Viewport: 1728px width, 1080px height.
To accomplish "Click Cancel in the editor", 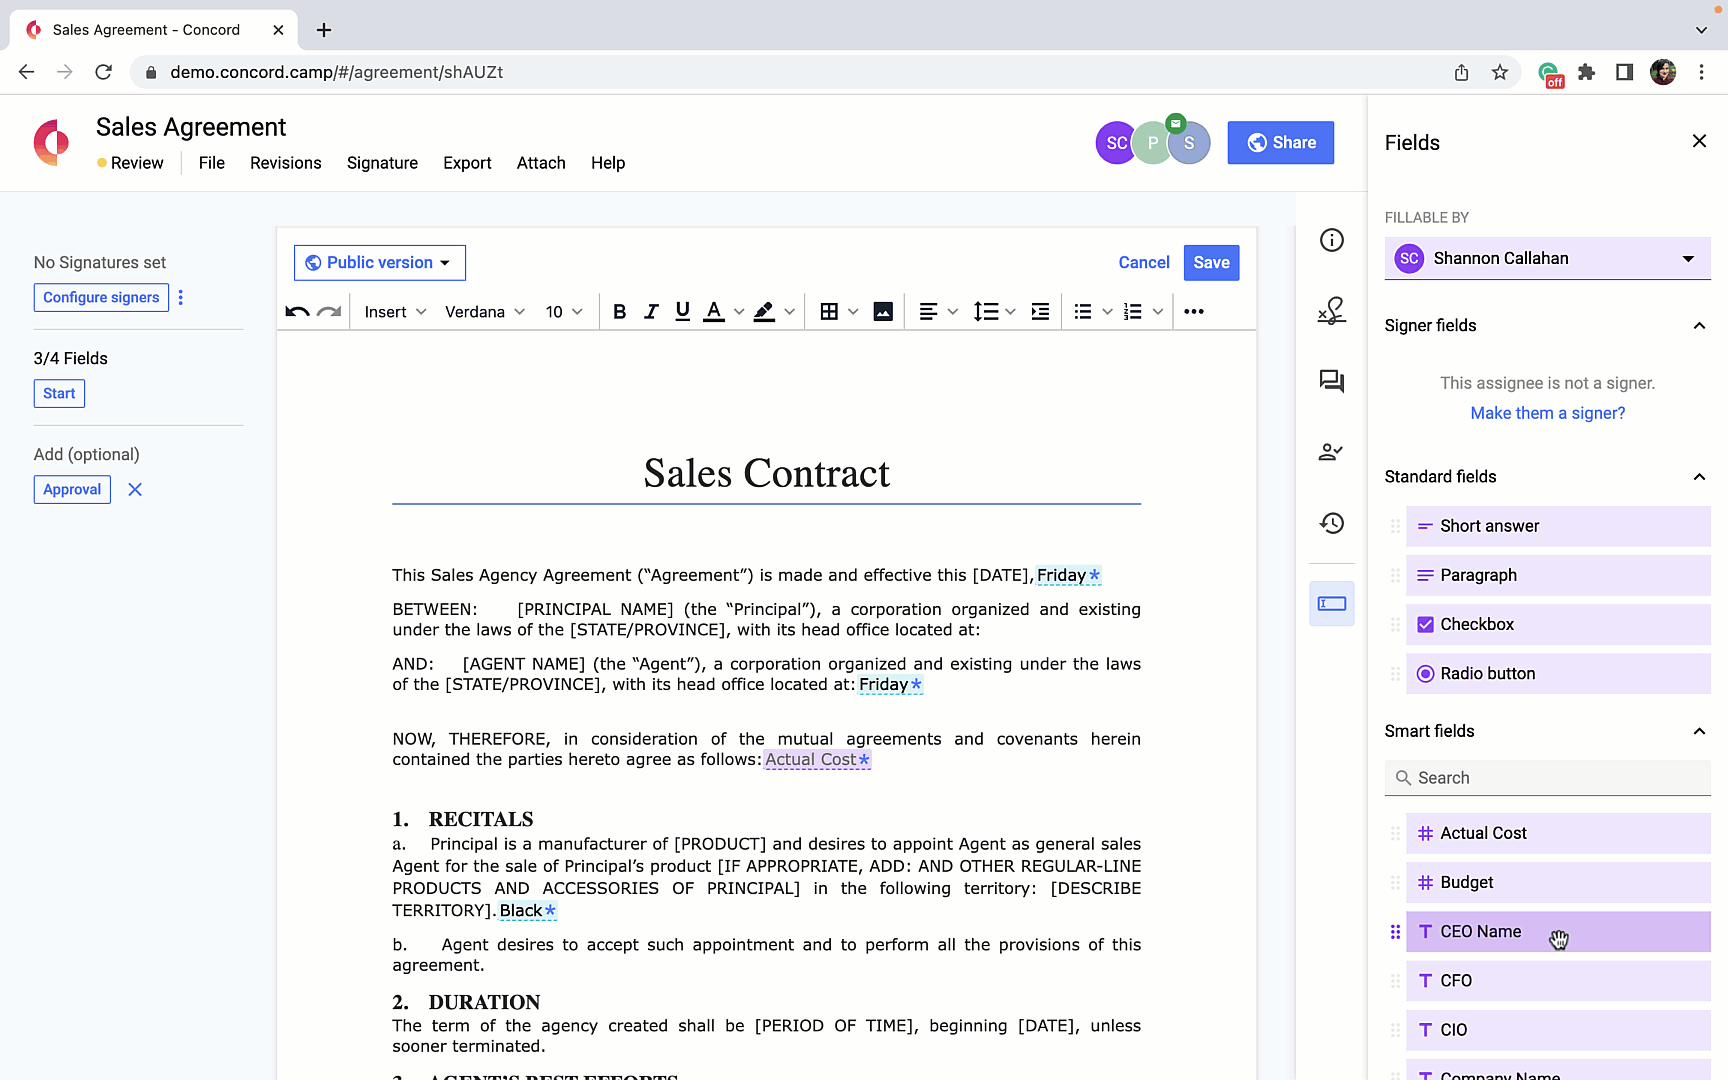I will coord(1144,263).
